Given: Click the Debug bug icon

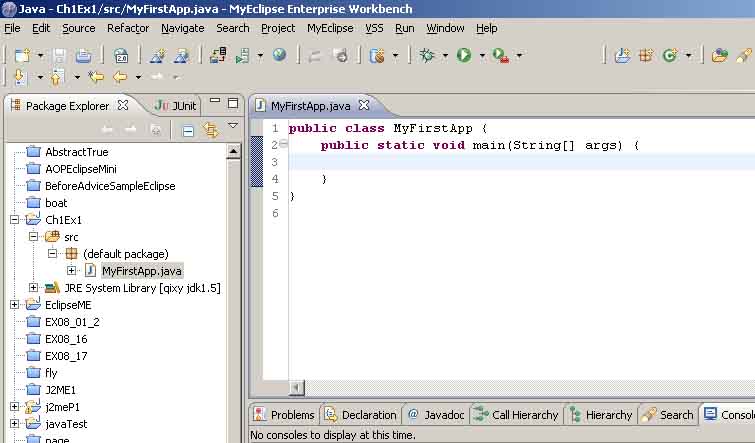Looking at the screenshot, I should click(x=427, y=55).
